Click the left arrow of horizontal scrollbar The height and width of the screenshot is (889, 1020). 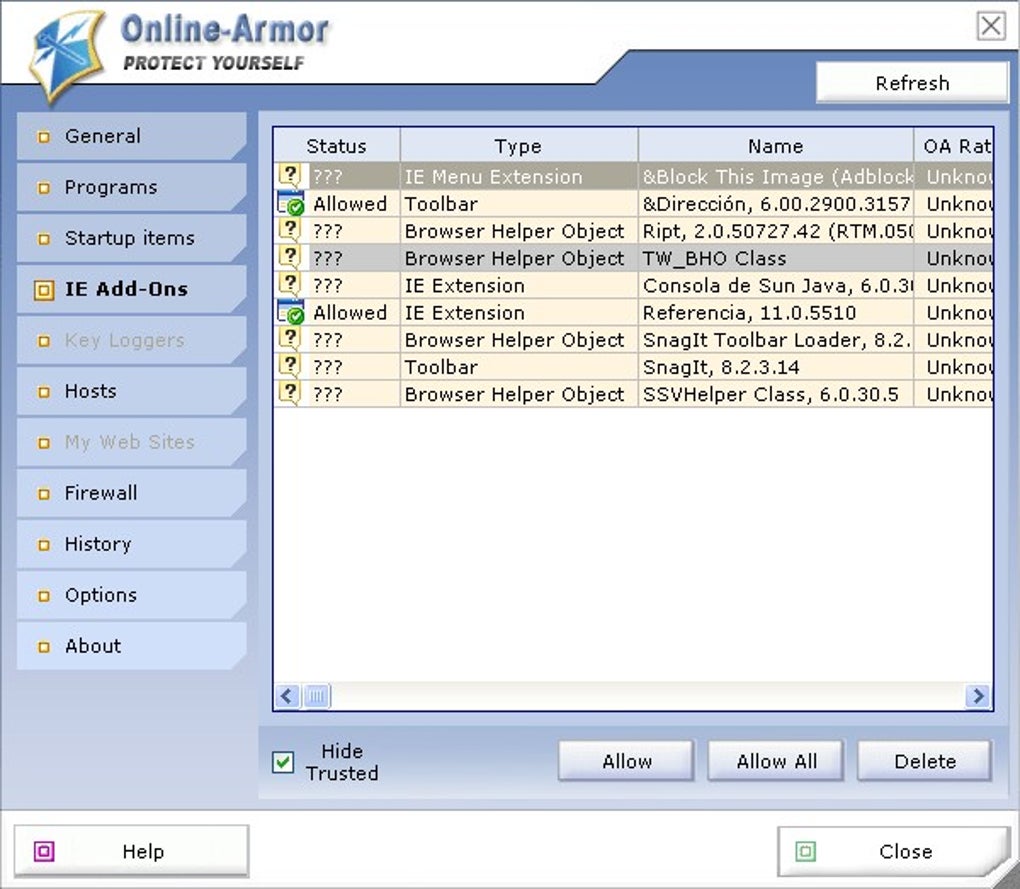[288, 696]
